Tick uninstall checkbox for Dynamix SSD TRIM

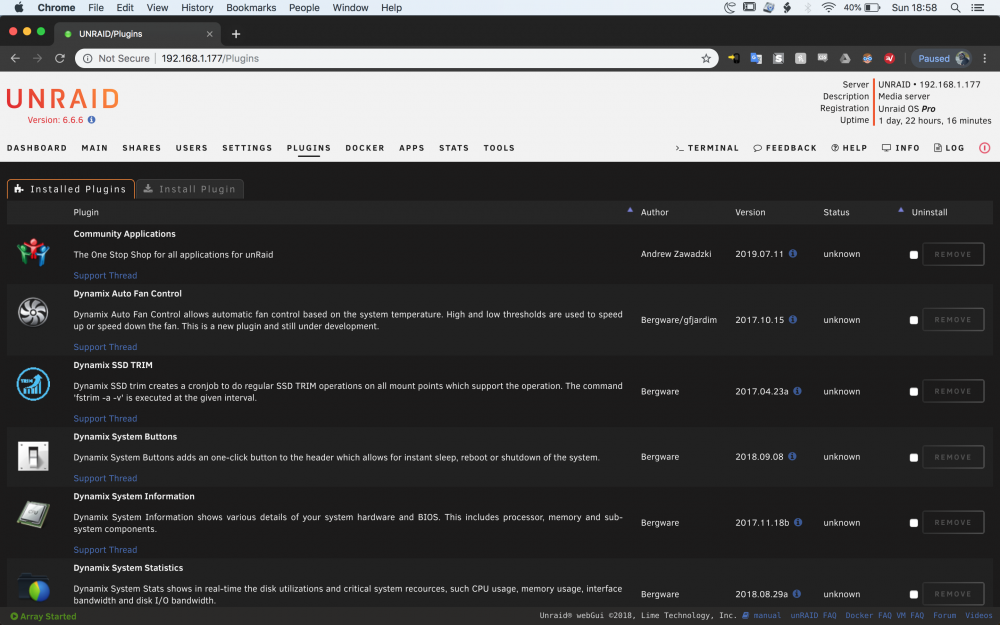point(914,392)
